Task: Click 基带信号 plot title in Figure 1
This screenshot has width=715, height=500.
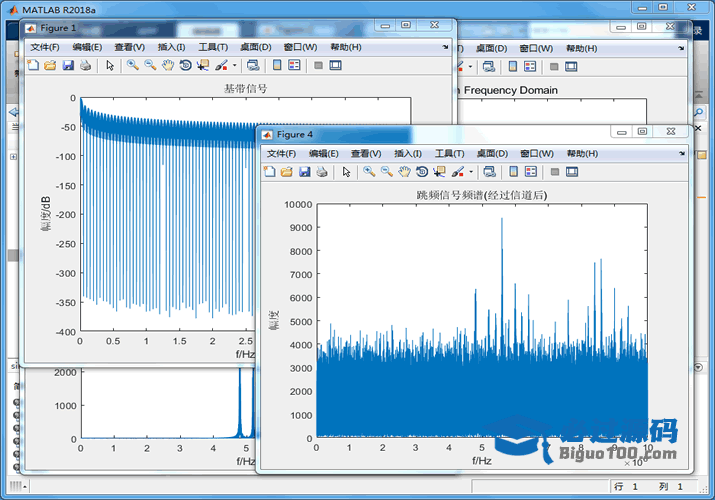Action: tap(245, 88)
